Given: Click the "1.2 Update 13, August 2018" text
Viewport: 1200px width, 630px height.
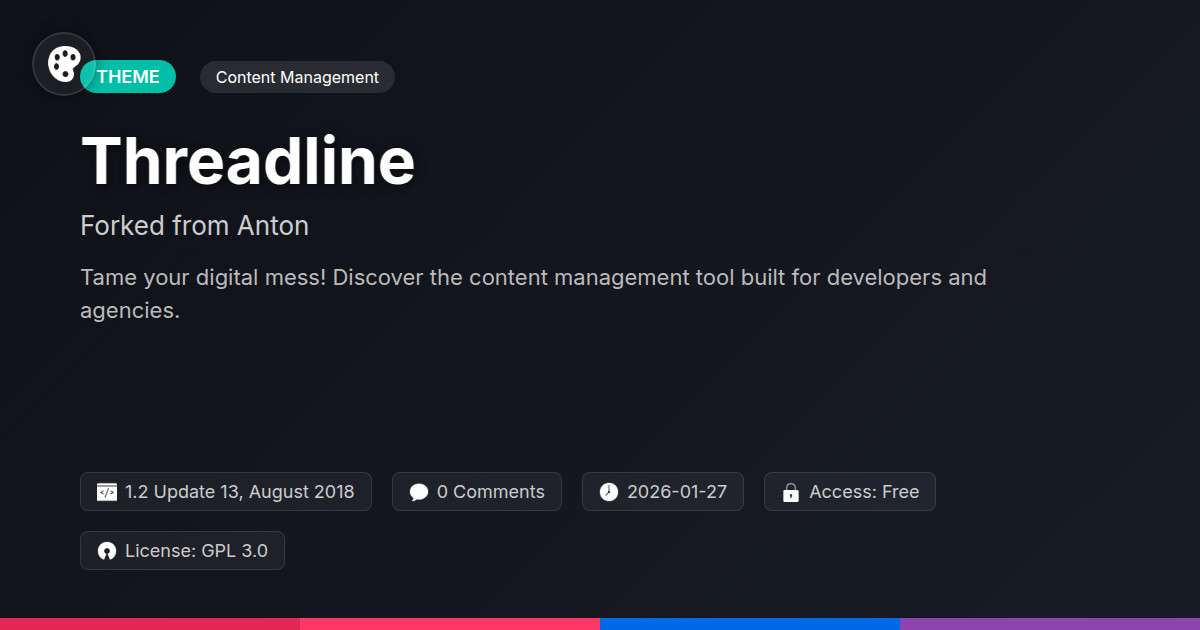Looking at the screenshot, I should coord(239,492).
